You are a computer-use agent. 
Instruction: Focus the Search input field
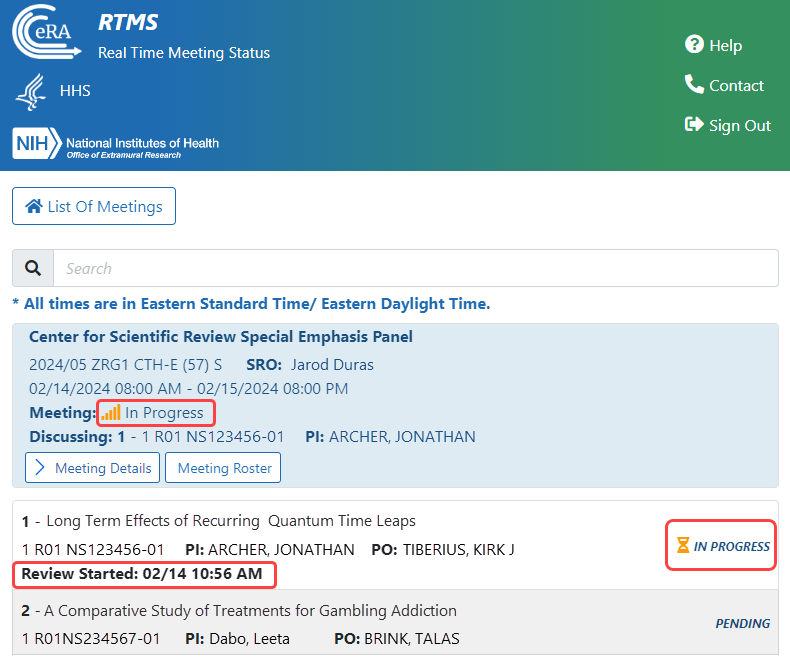(x=416, y=268)
